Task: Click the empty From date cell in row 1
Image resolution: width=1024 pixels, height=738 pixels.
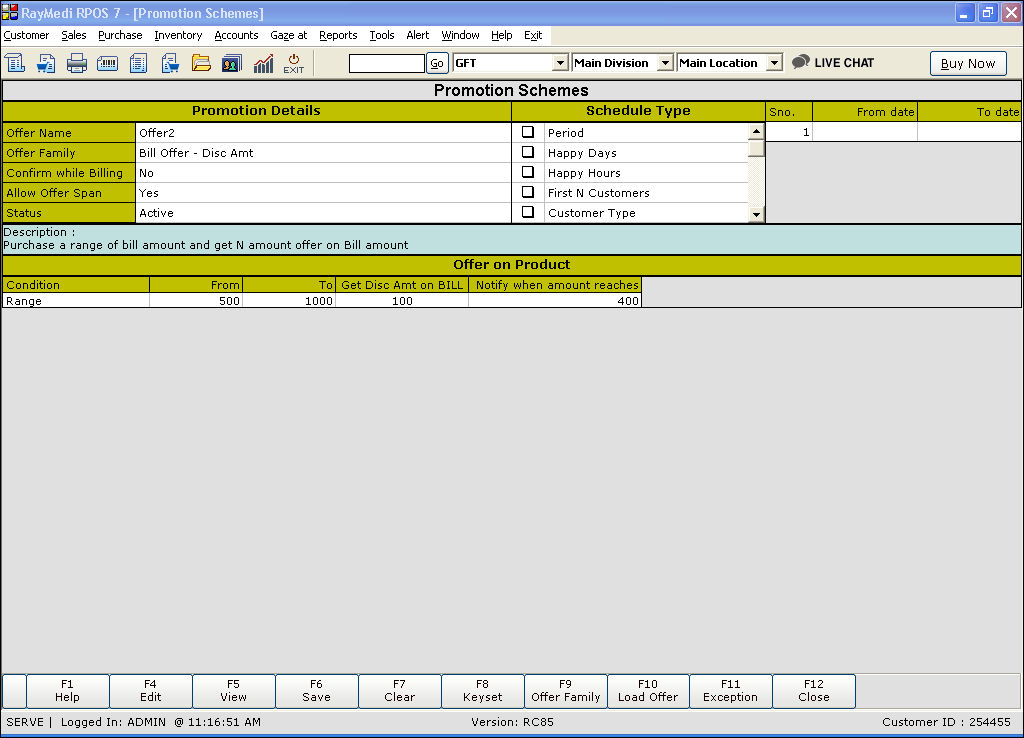Action: pos(865,132)
